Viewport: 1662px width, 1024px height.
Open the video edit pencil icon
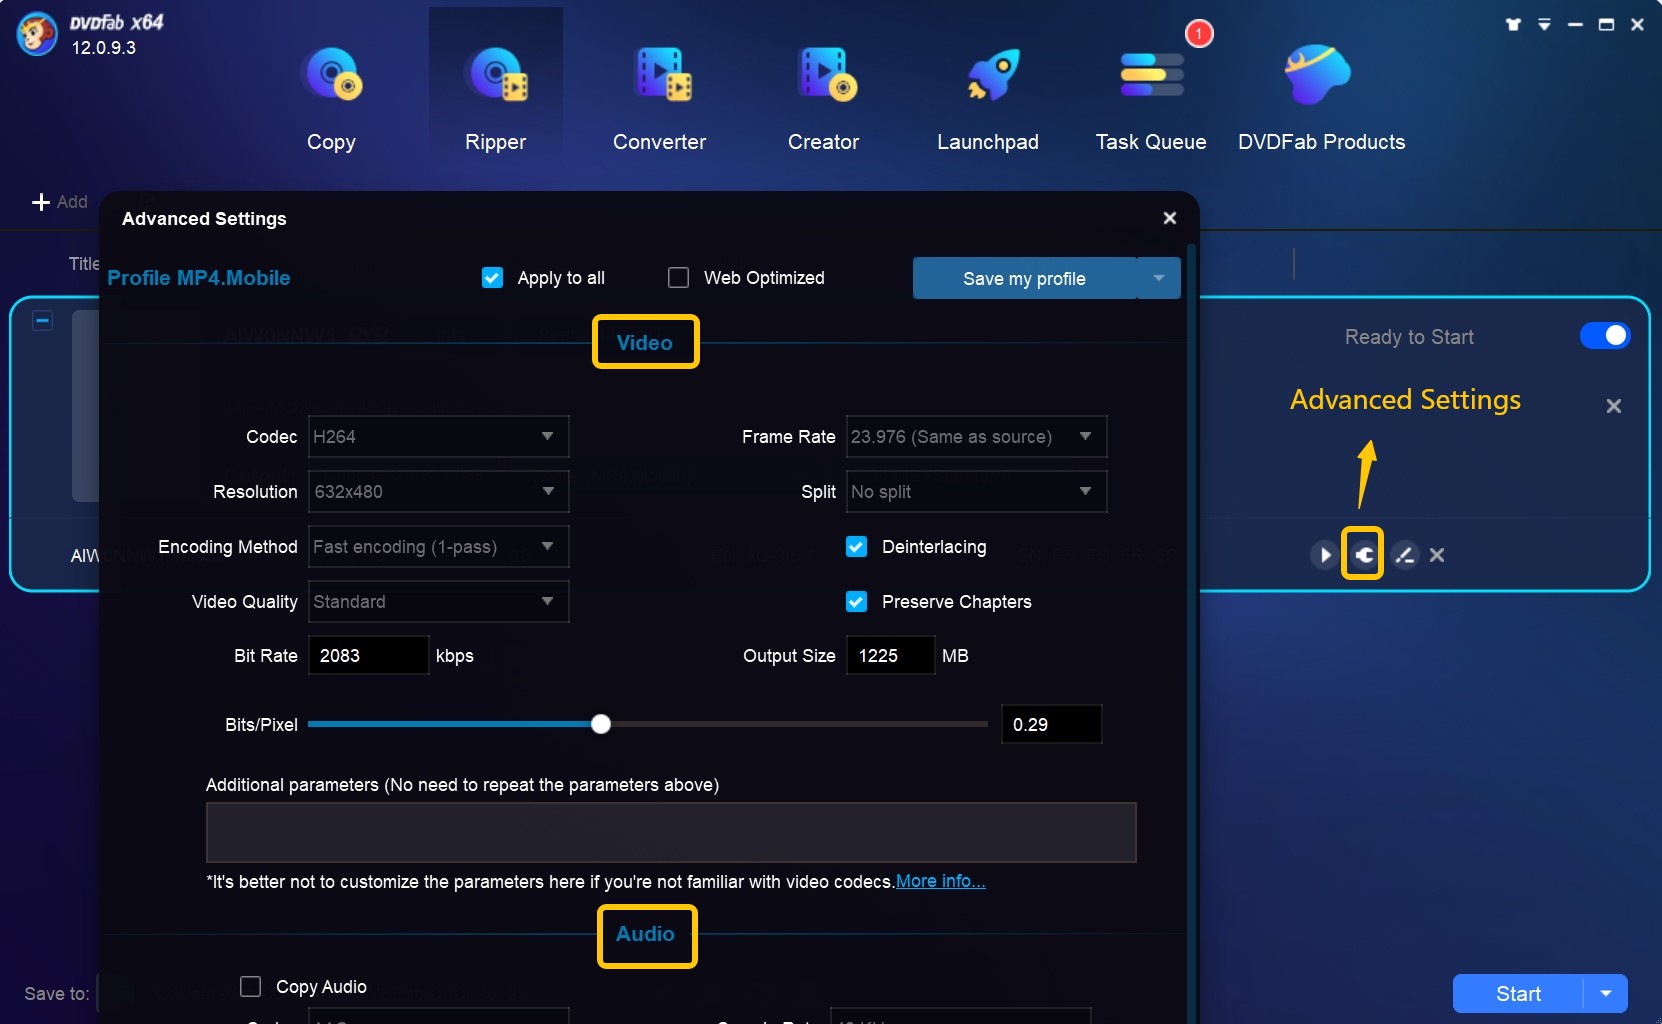1404,555
